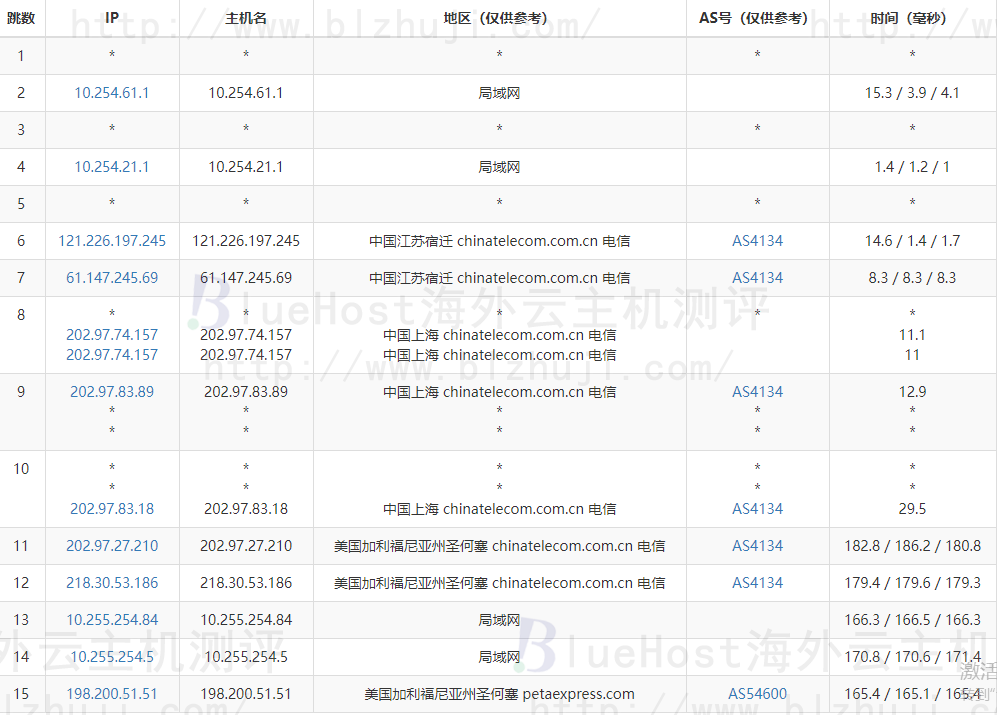Select the 地区 (仅供参考) column header
The image size is (997, 715).
click(499, 18)
